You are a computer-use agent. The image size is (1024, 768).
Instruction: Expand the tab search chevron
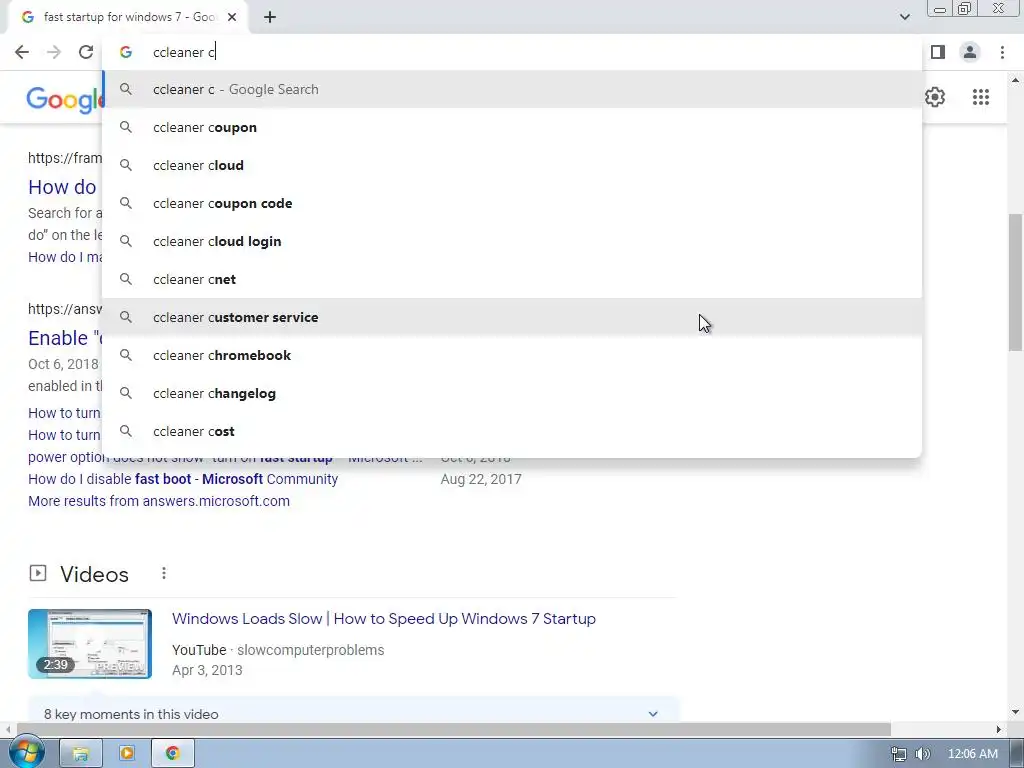point(904,17)
